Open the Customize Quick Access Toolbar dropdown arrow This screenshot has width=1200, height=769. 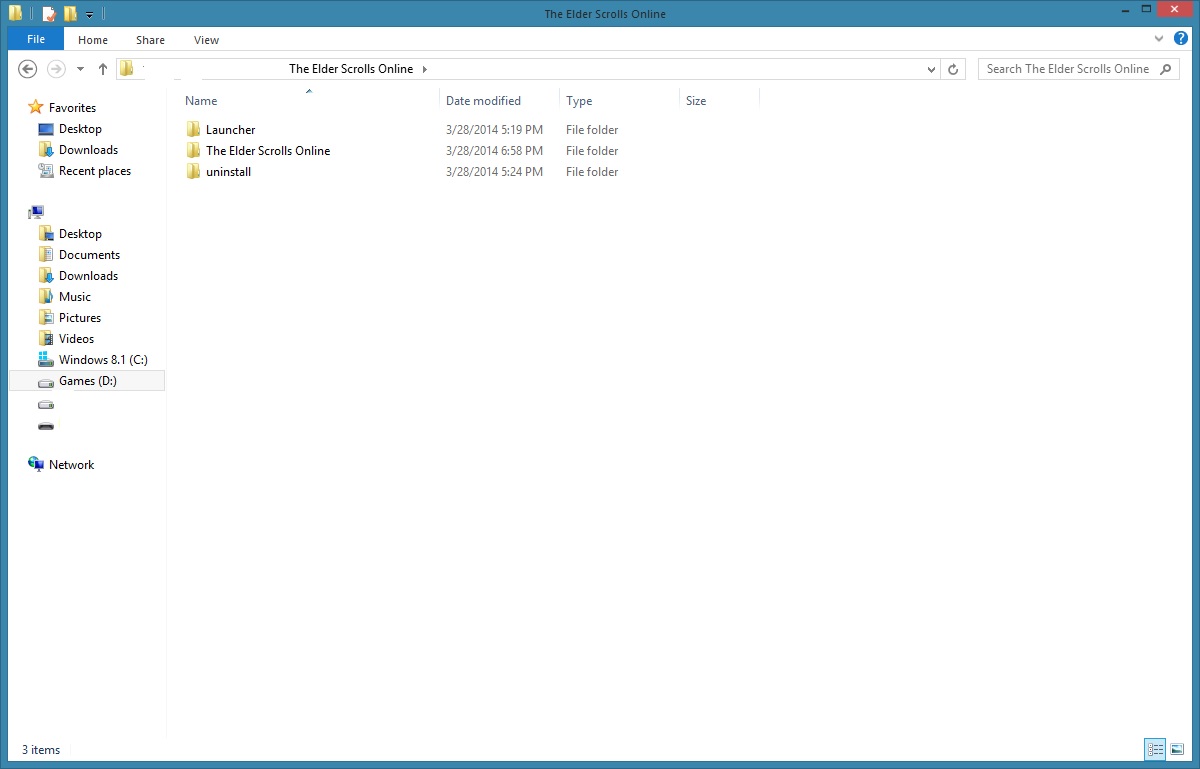(89, 15)
